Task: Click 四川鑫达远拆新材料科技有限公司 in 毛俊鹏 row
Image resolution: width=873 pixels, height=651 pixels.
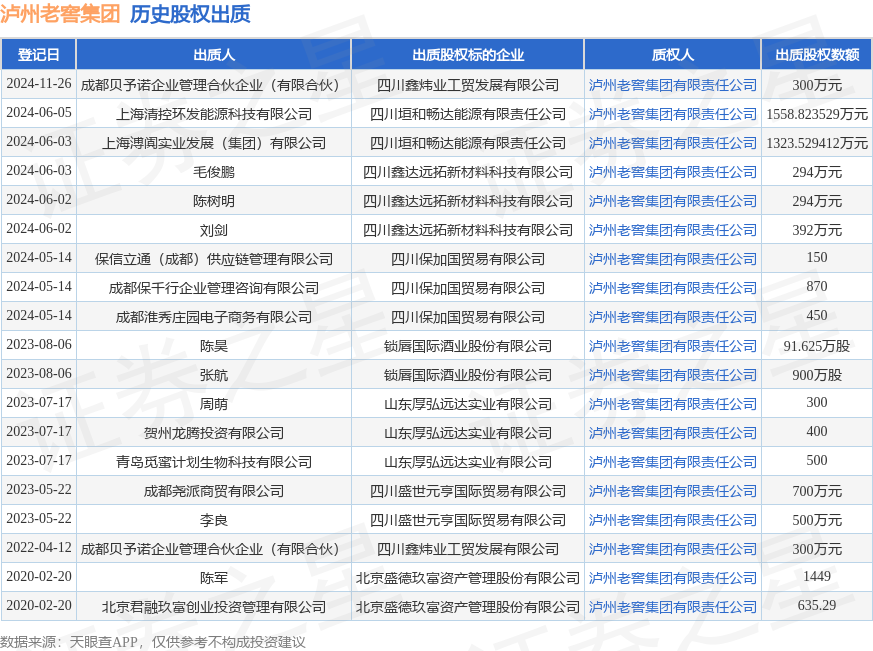Action: pos(468,172)
